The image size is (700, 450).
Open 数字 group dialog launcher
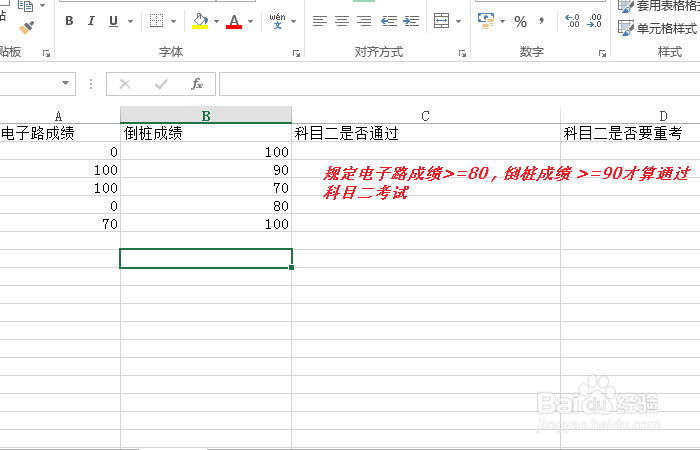click(x=602, y=53)
